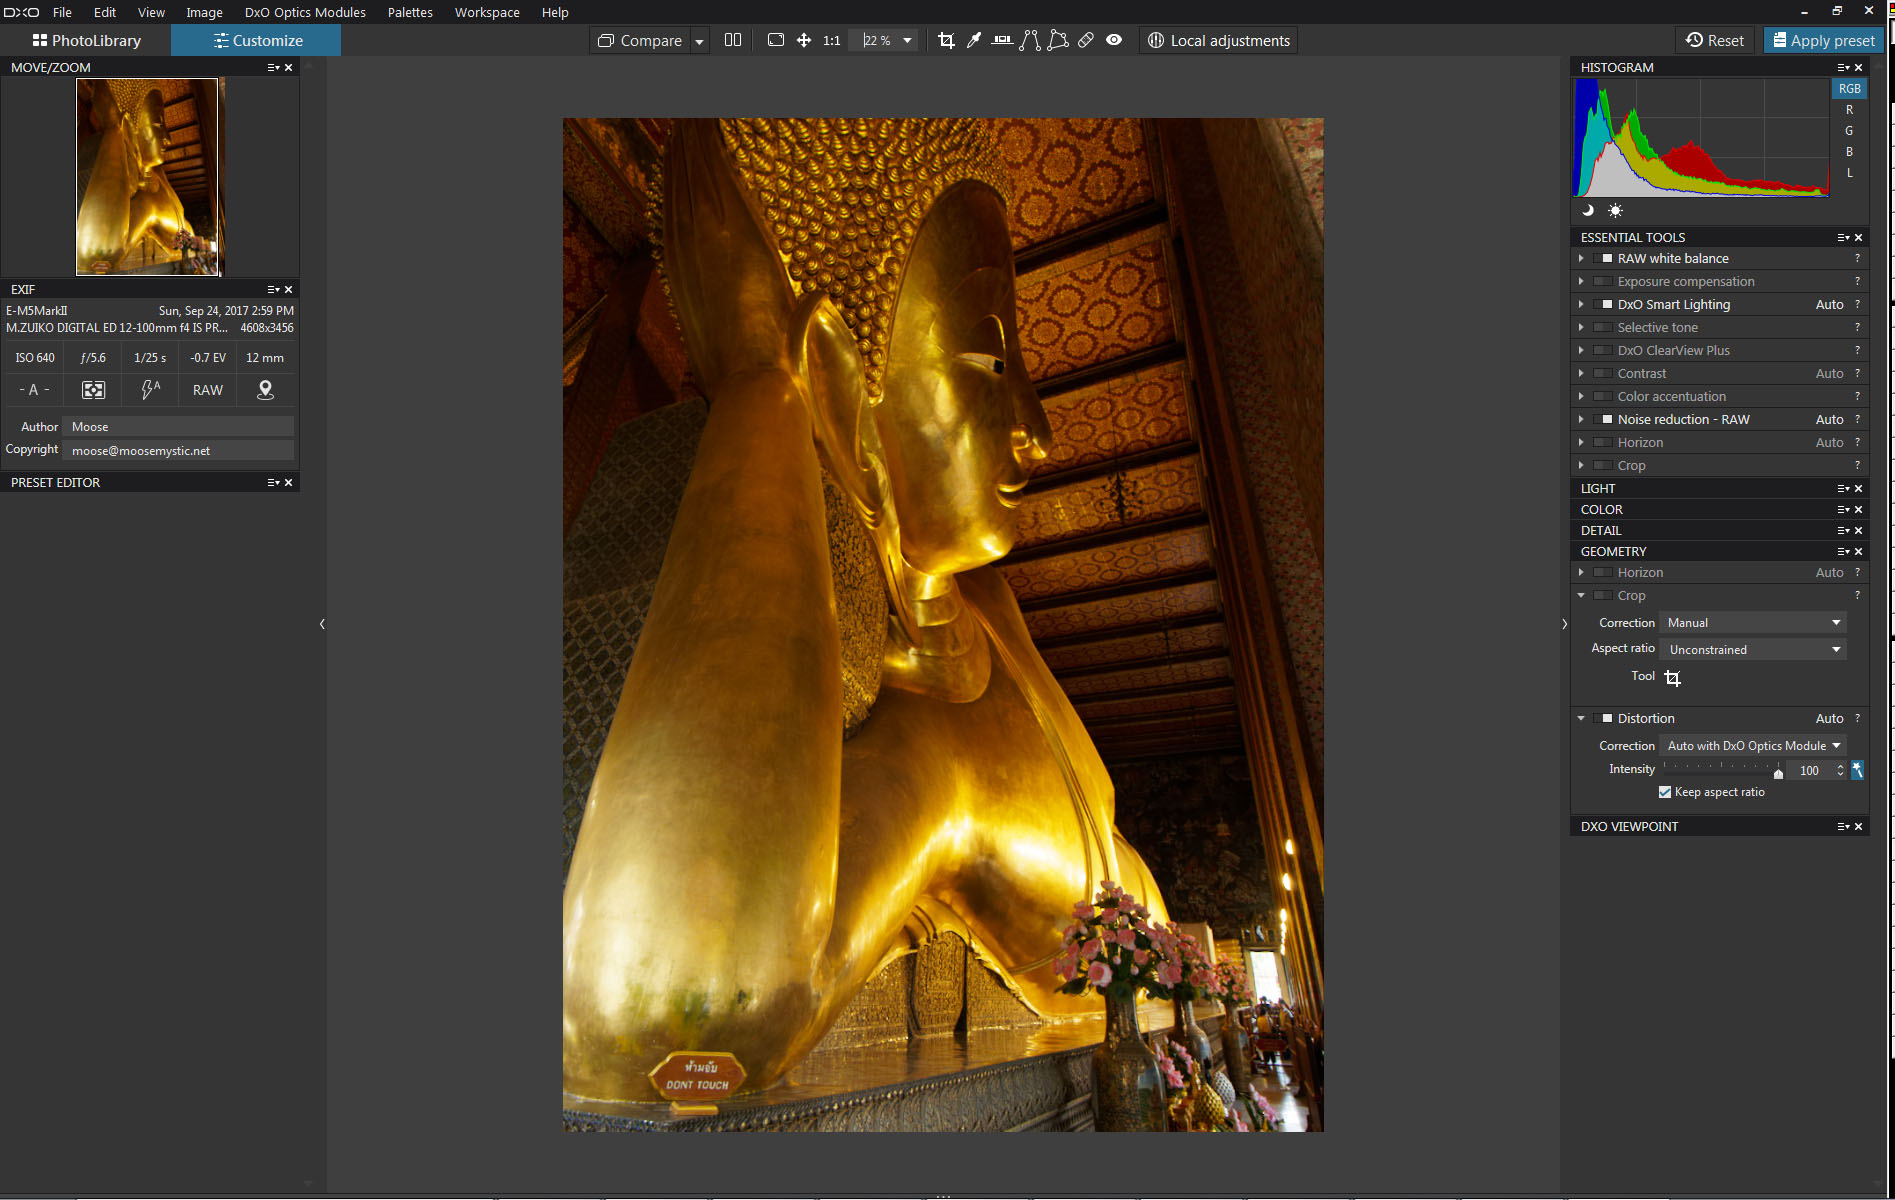
Task: Close the DxO ViewPoint palette
Action: pyautogui.click(x=1859, y=827)
